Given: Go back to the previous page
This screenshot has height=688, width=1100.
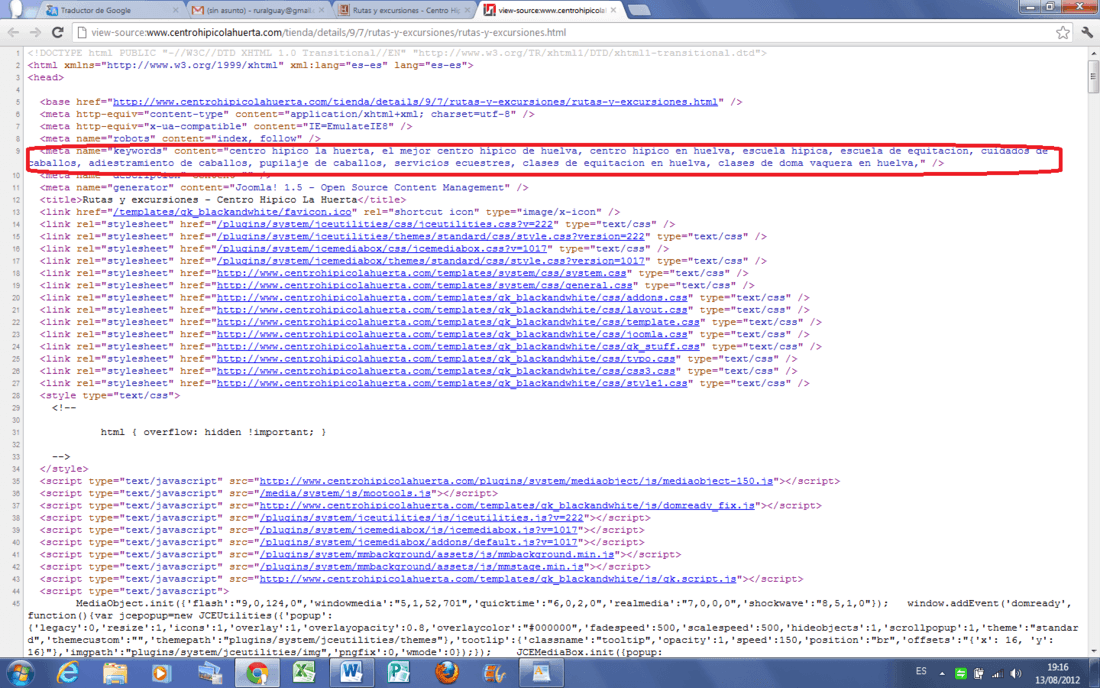Looking at the screenshot, I should click(13, 32).
